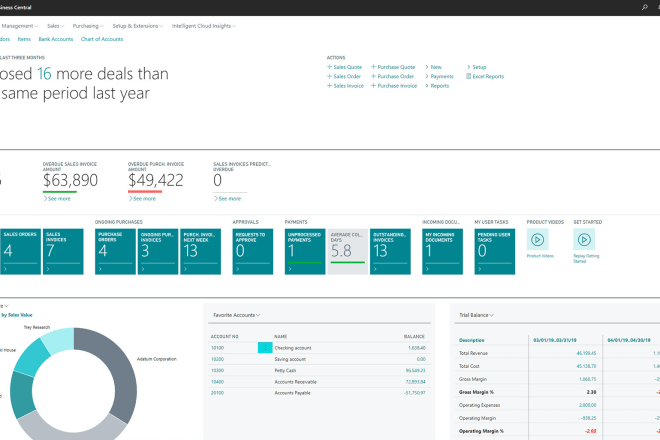This screenshot has width=660, height=440.
Task: Open row options for account 10100
Action: (x=265, y=348)
